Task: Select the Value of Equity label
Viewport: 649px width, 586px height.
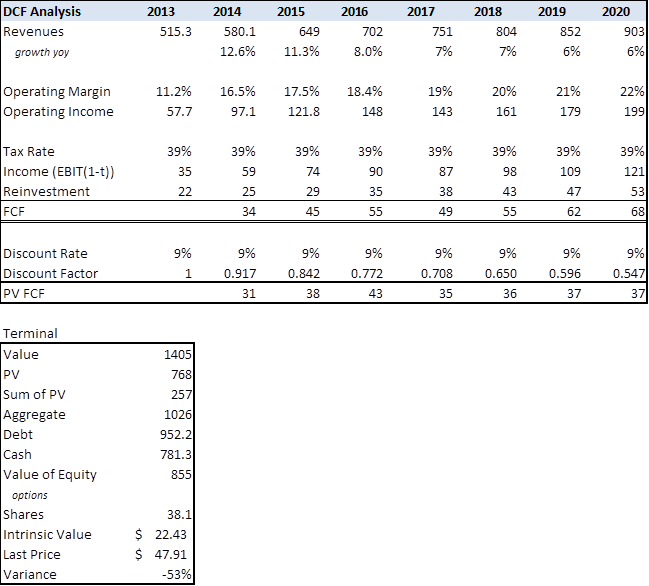Action: tap(50, 475)
